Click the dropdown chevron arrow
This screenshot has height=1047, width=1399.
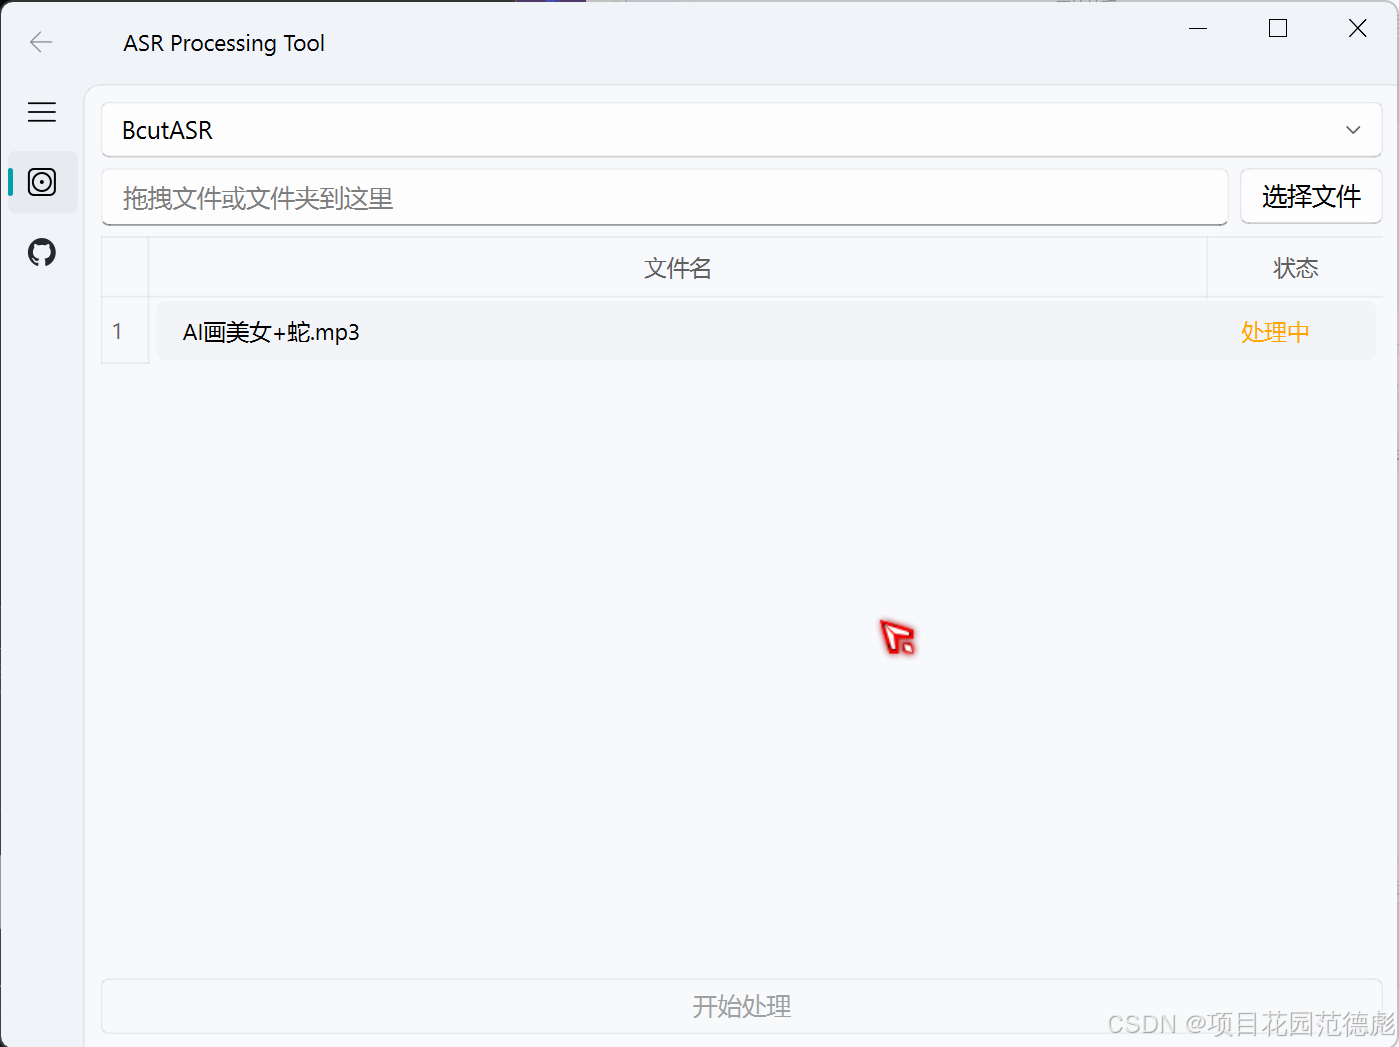coord(1353,130)
